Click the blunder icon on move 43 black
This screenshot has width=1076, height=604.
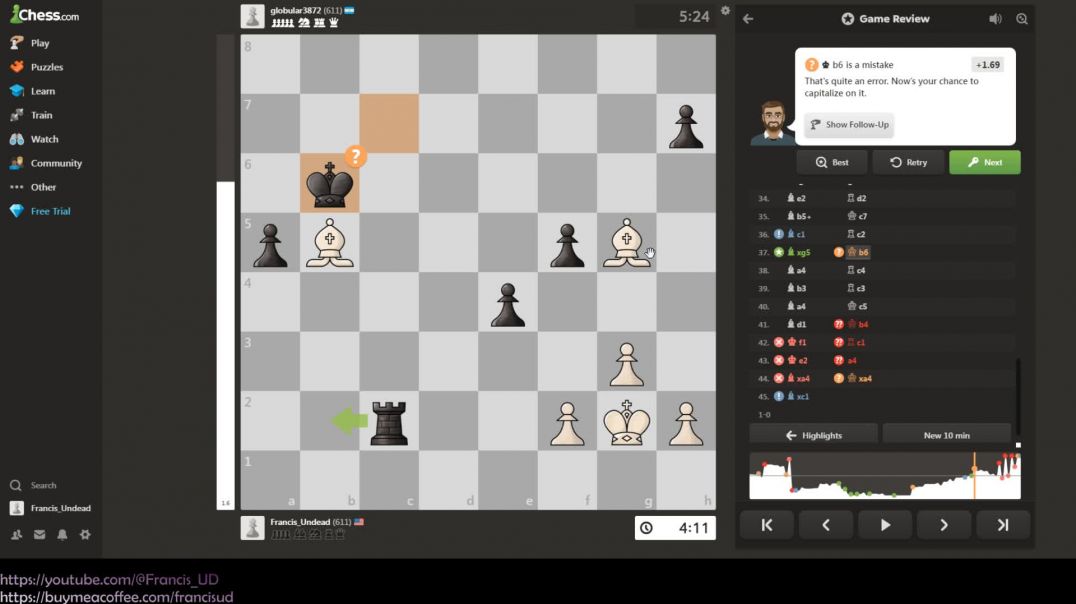[838, 360]
